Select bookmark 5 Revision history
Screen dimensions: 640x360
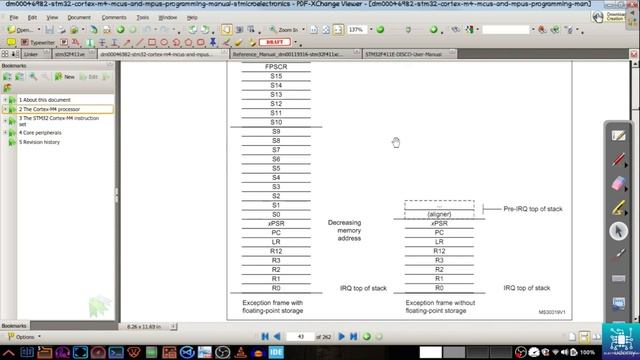coord(39,142)
